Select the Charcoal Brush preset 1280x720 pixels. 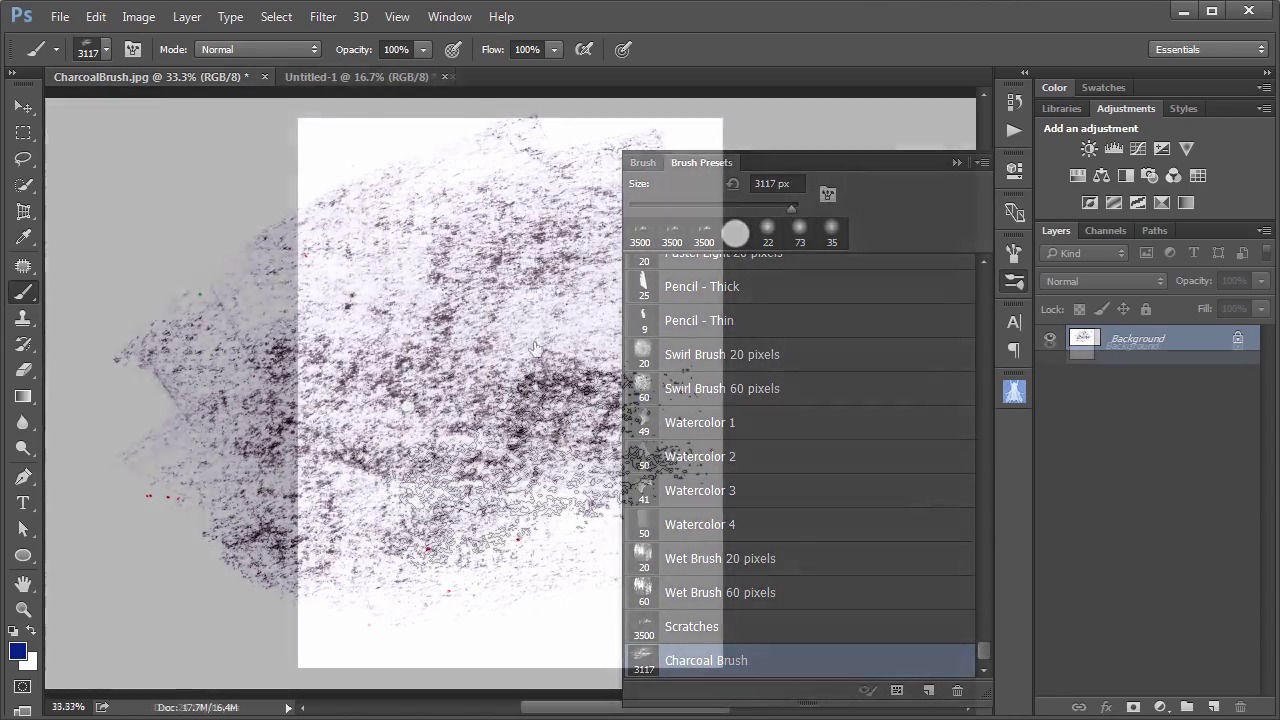[800, 660]
